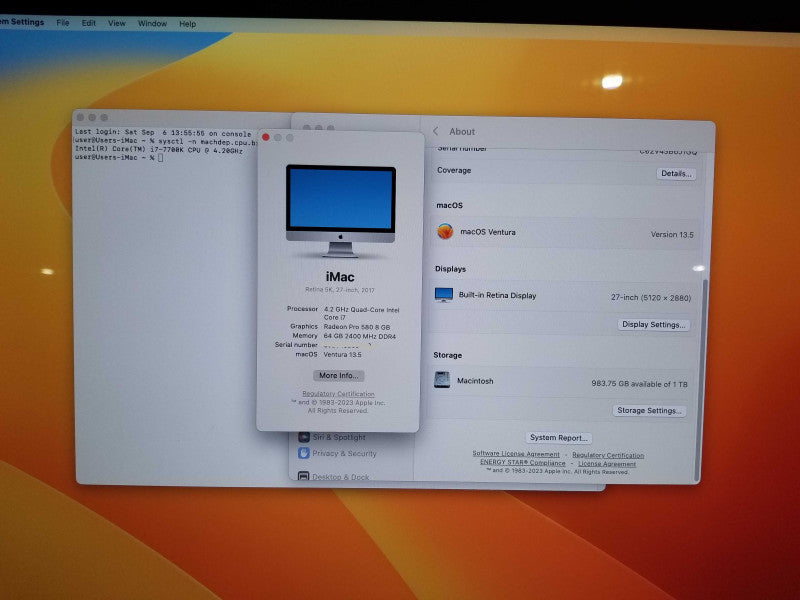800x600 pixels.
Task: Click '4.2 GHz Quad-Core Intel' processor value
Action: (x=361, y=310)
